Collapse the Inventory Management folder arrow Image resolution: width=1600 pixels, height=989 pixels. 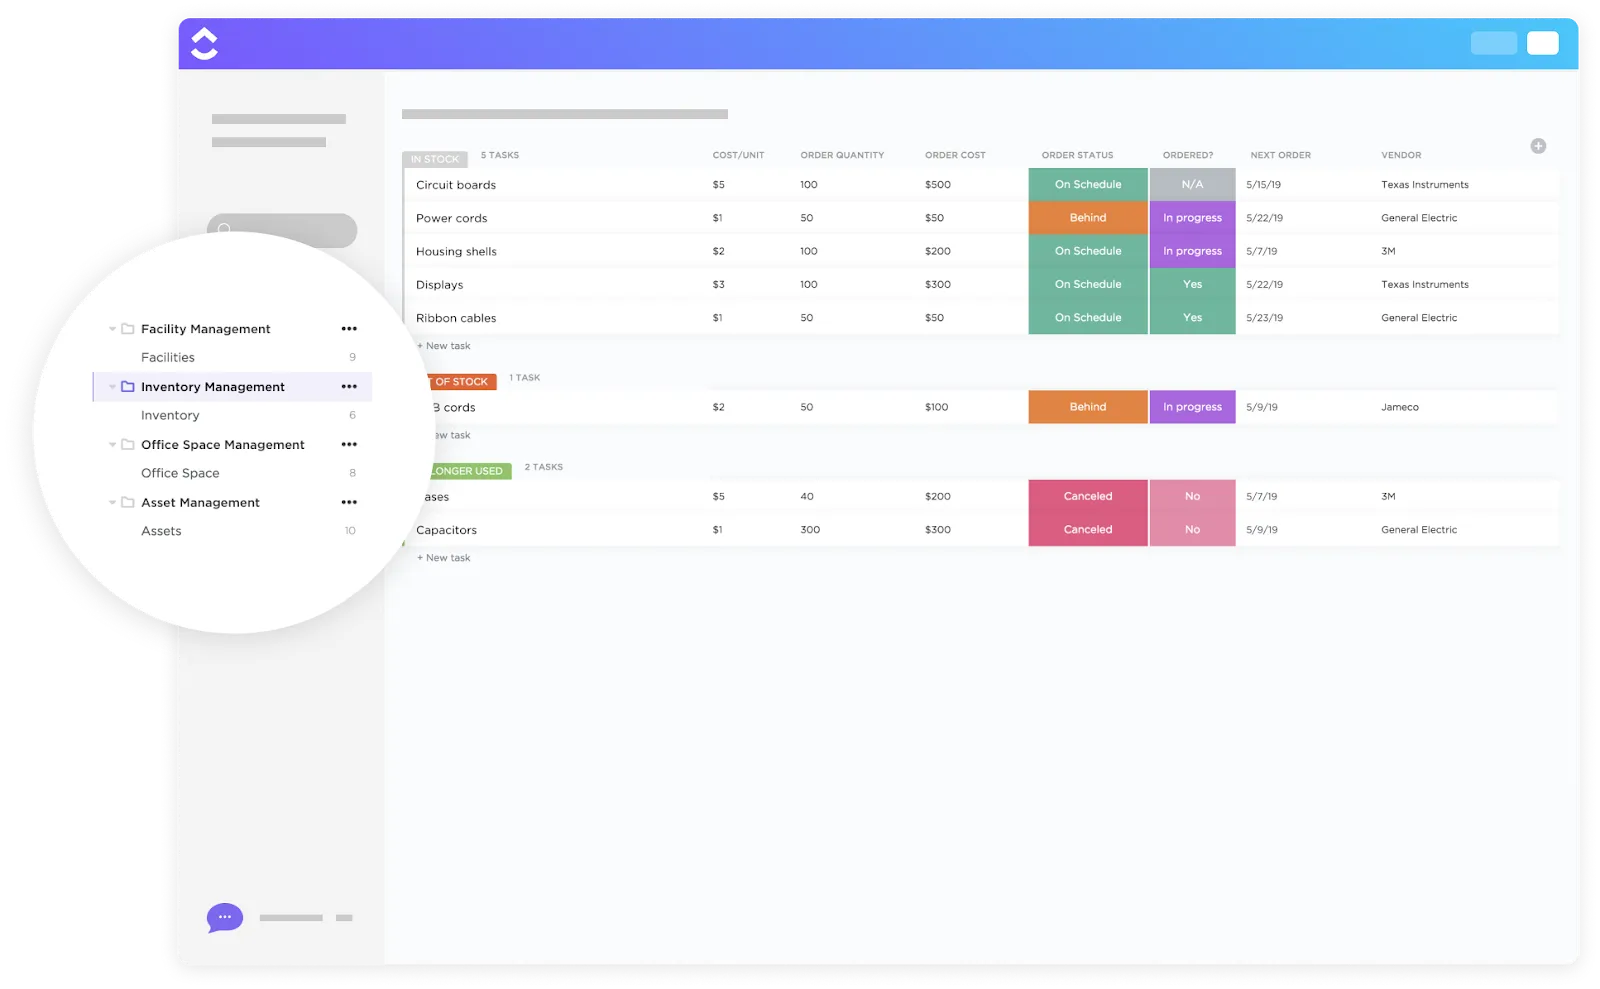point(112,387)
